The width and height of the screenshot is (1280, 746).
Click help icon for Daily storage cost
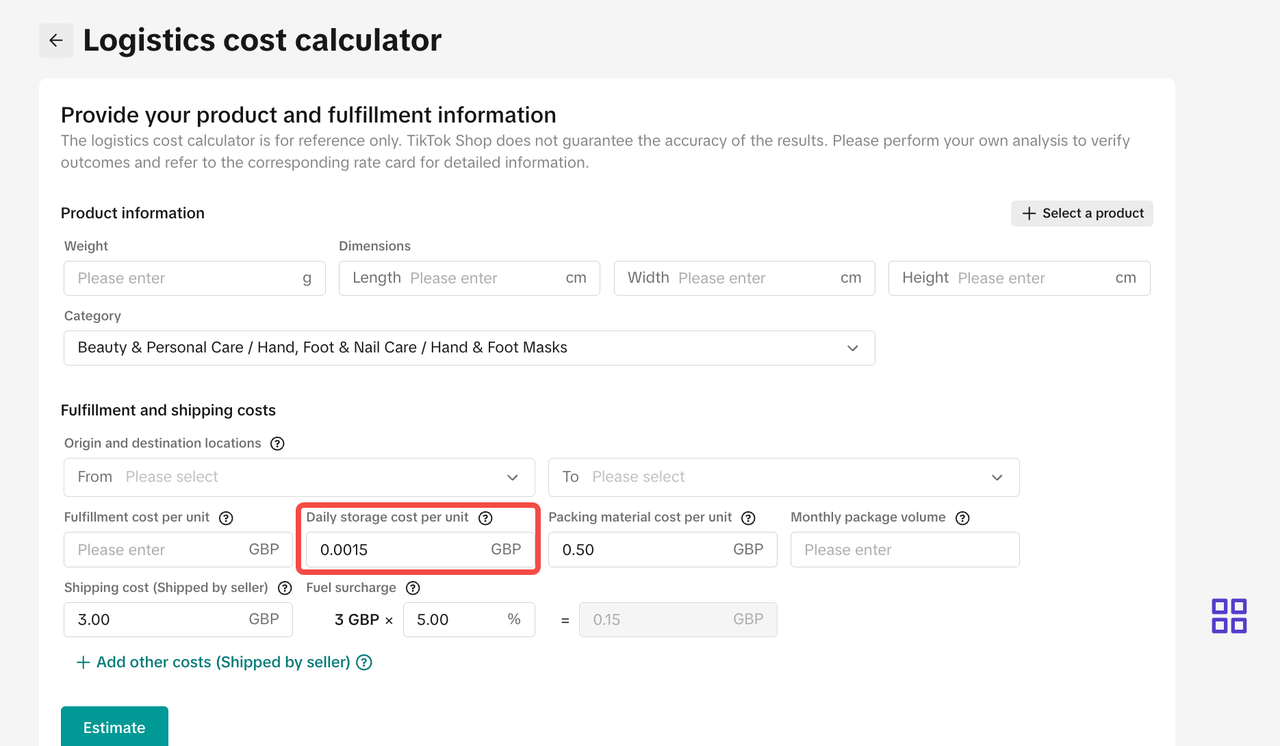[486, 518]
